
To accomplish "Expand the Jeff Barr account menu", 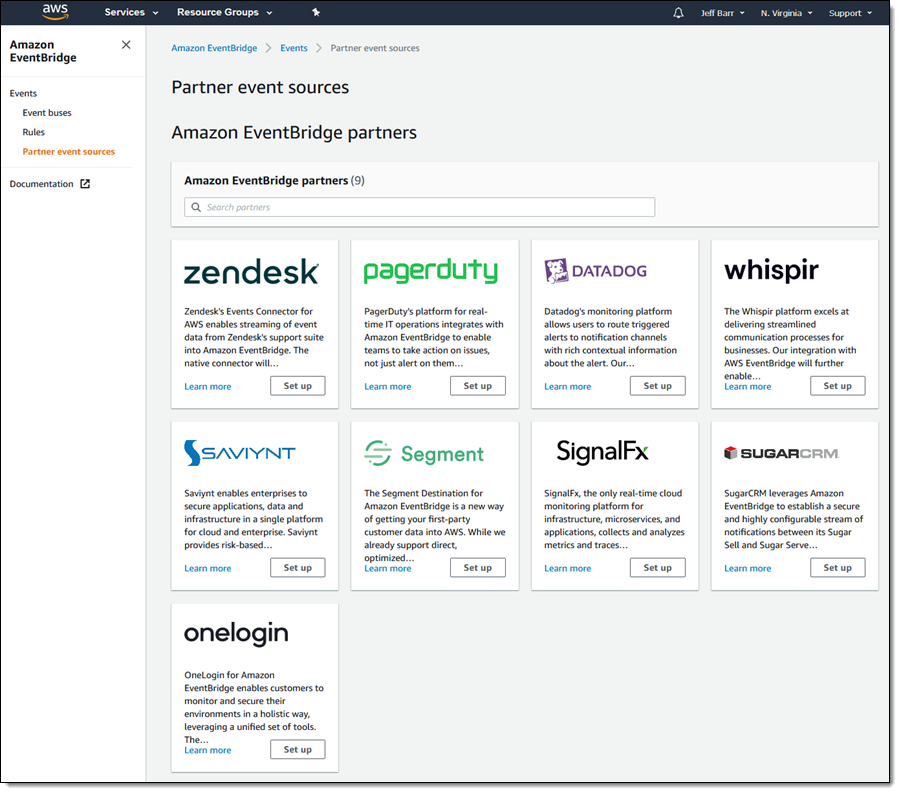I will 727,13.
